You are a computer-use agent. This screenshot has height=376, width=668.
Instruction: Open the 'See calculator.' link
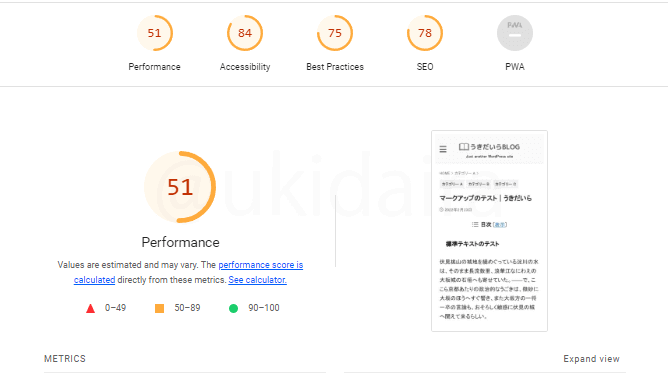pyautogui.click(x=257, y=280)
